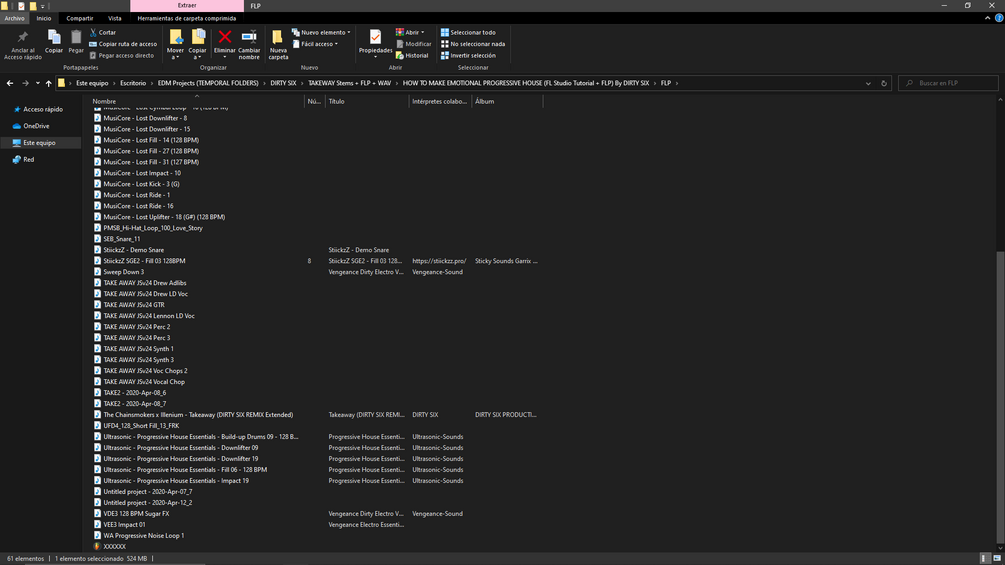Click the Nueva carpeta icon
The image size is (1005, 565).
[x=278, y=37]
